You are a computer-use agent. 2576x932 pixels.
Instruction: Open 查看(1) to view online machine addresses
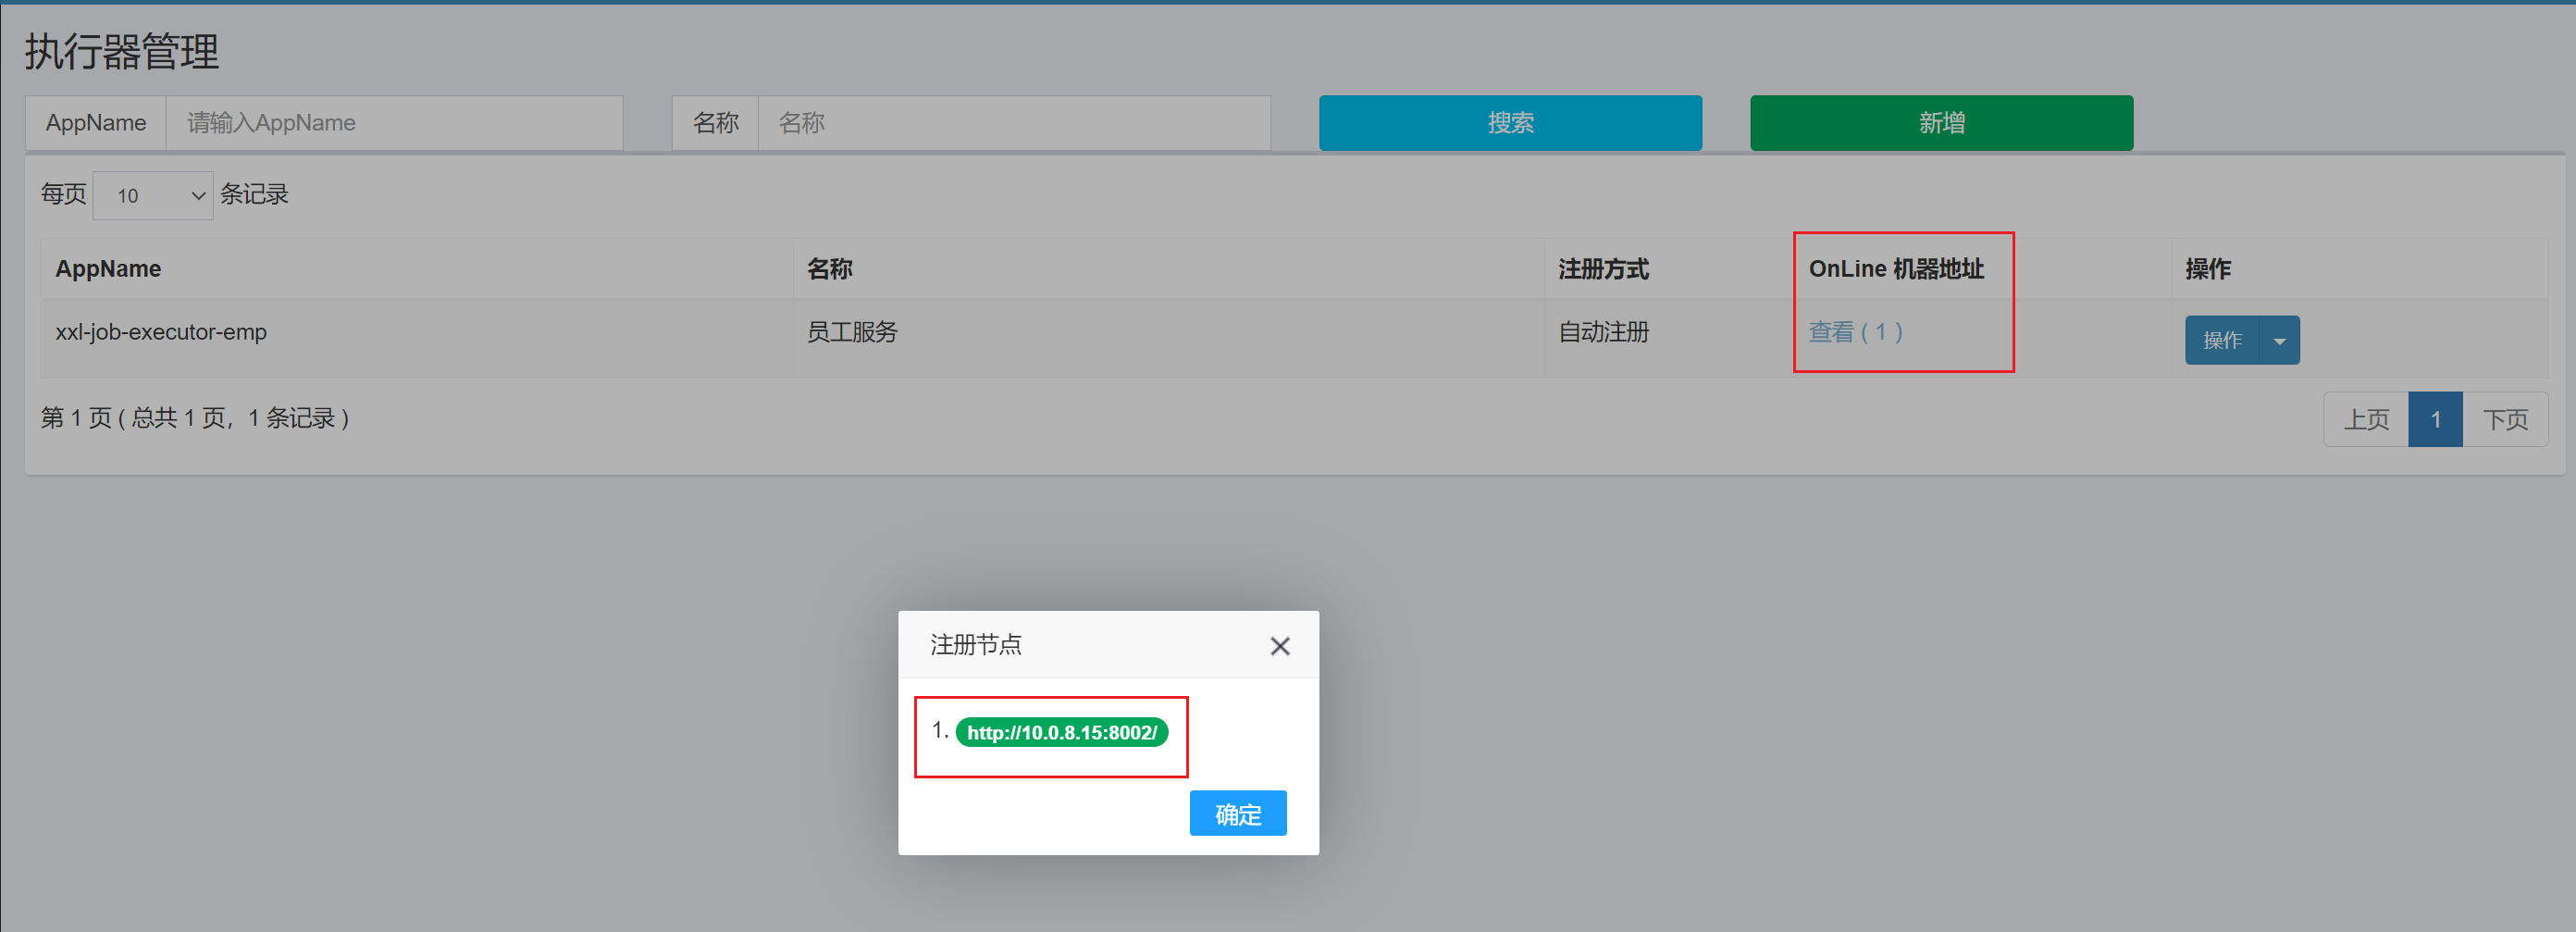[x=1854, y=332]
